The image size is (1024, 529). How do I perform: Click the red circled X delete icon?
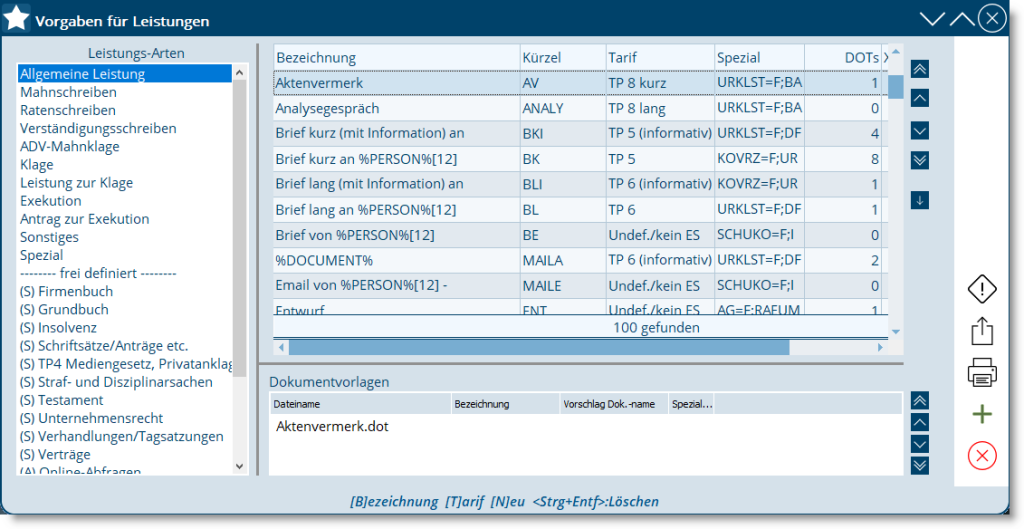coord(982,456)
